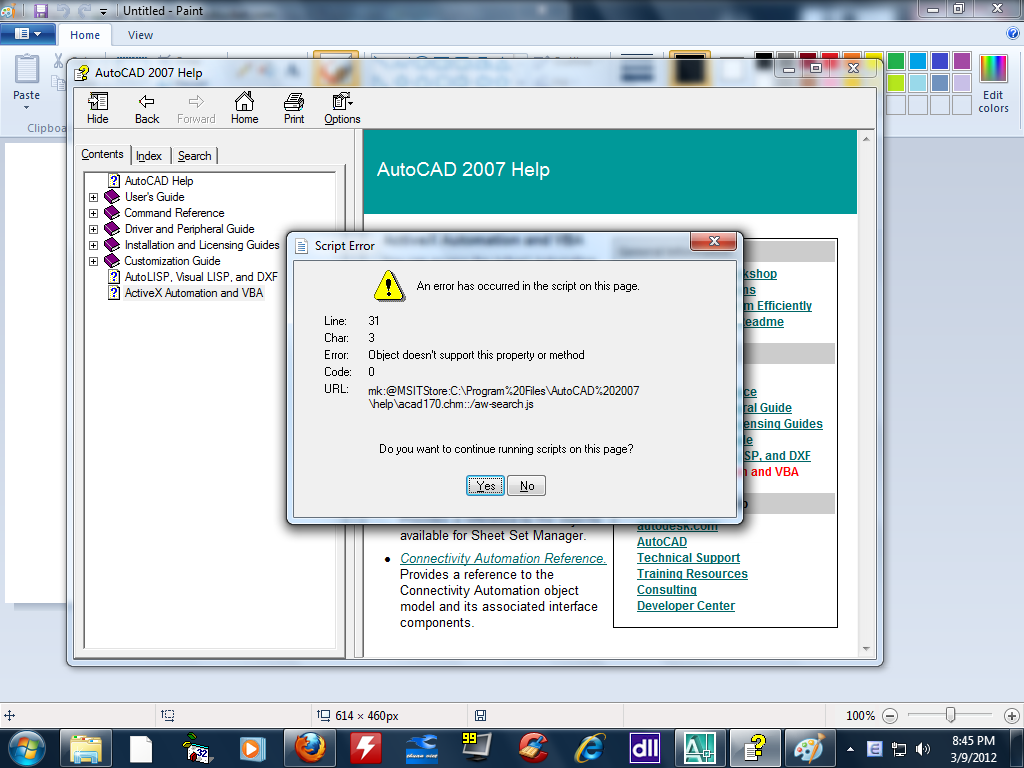The width and height of the screenshot is (1024, 768).
Task: Click the AutoCAD Help question icon on taskbar
Action: [755, 748]
